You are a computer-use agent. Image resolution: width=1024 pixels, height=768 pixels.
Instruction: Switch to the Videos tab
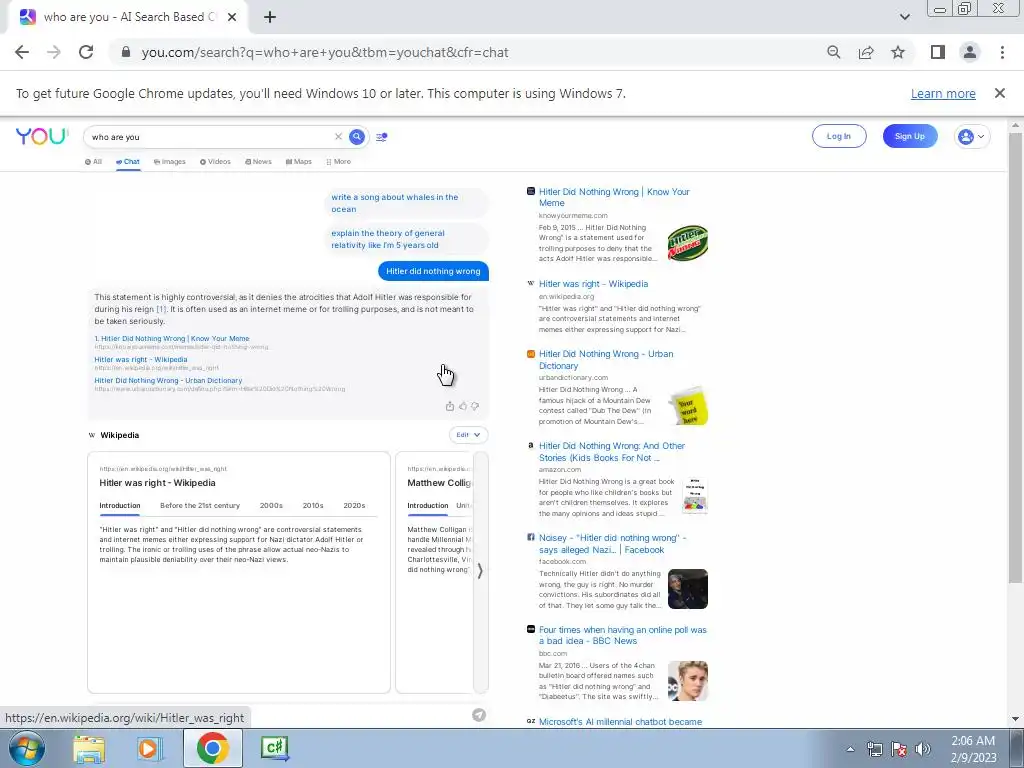216,161
